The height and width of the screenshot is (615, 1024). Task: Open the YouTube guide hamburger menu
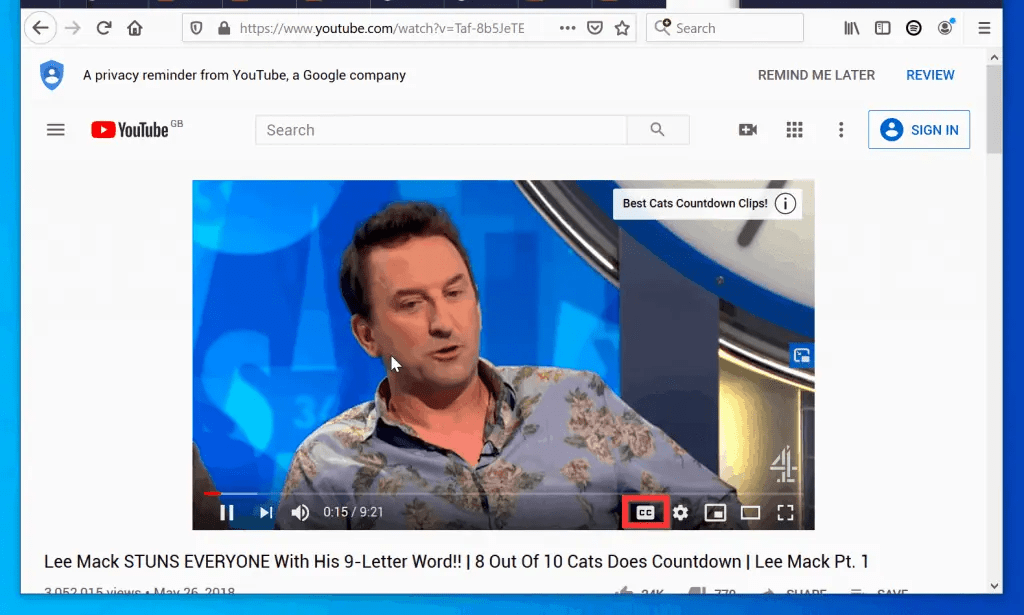pyautogui.click(x=55, y=129)
